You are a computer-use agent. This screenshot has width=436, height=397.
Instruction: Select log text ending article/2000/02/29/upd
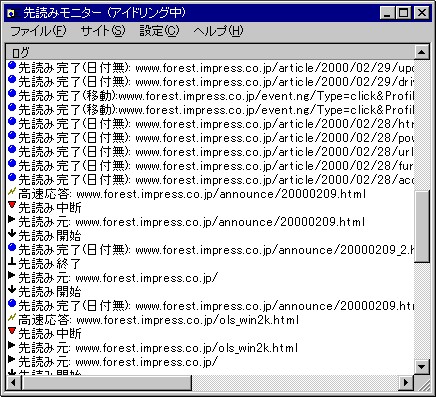click(x=216, y=68)
